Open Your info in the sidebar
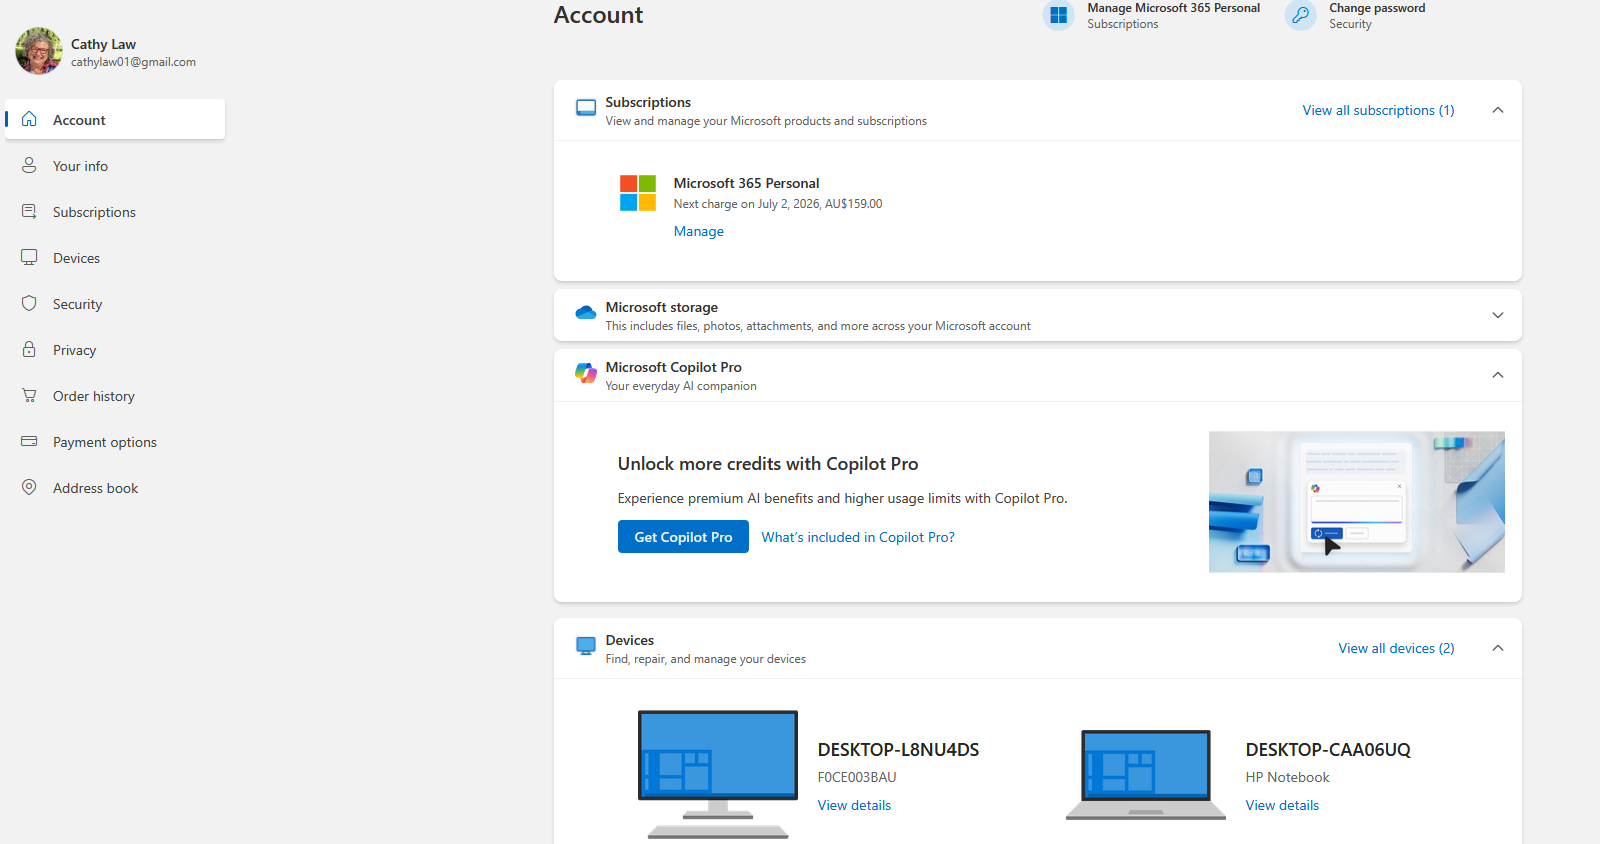 point(115,166)
